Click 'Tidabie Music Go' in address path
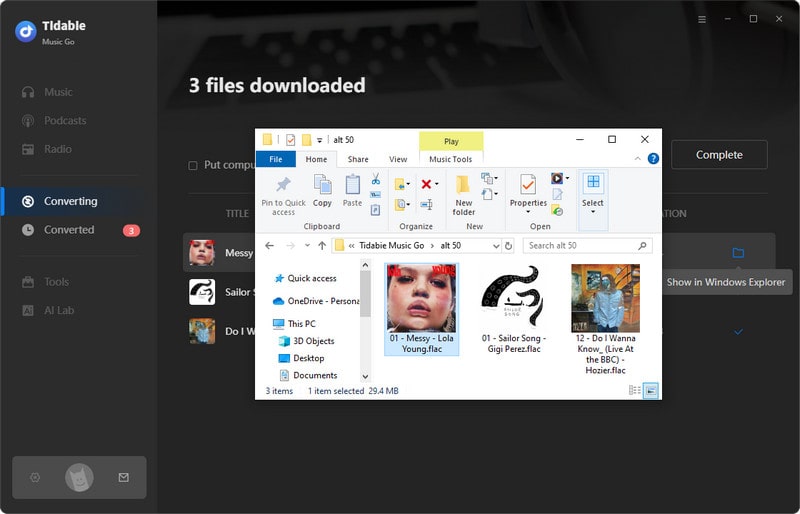Viewport: 800px width, 514px height. point(391,246)
